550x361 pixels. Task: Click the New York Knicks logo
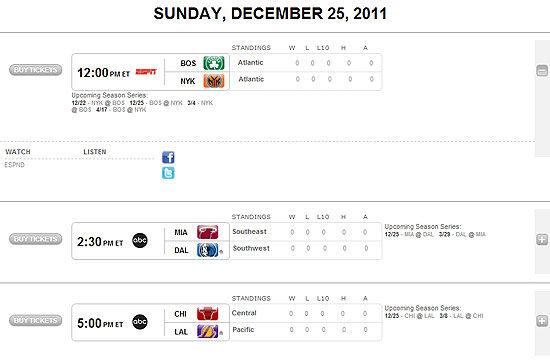pos(214,81)
